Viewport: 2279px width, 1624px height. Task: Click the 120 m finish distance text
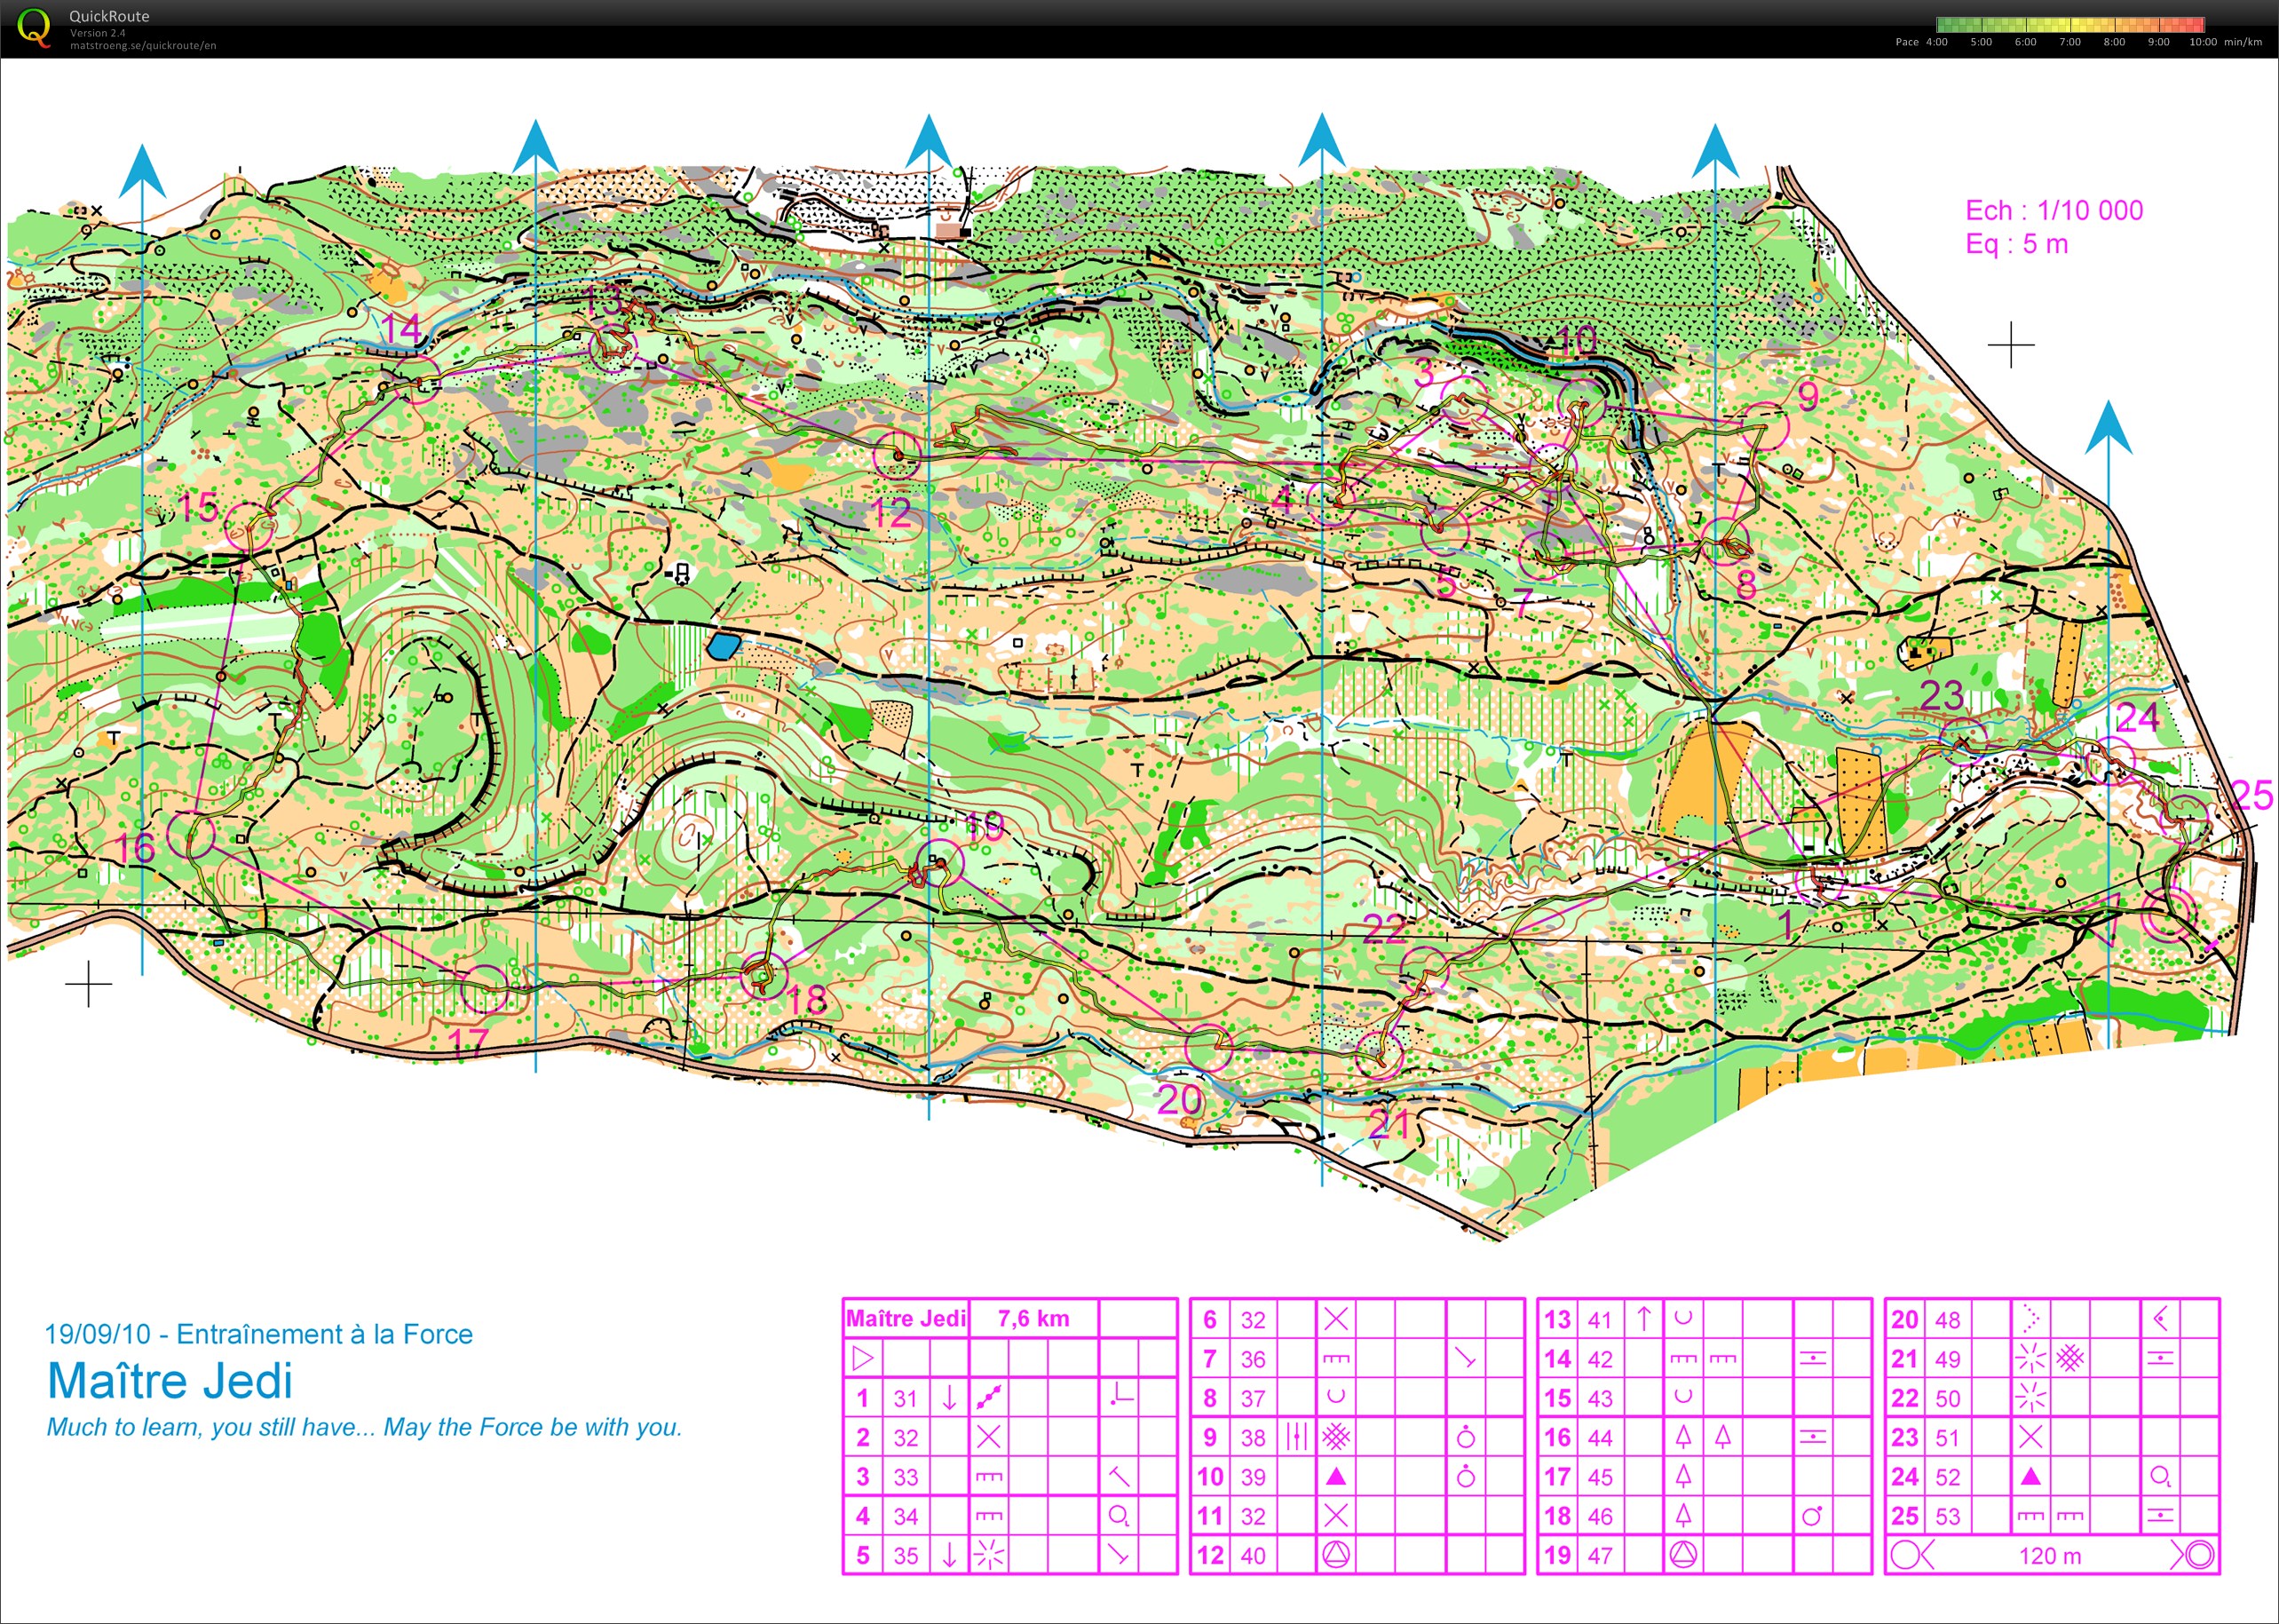[2050, 1555]
